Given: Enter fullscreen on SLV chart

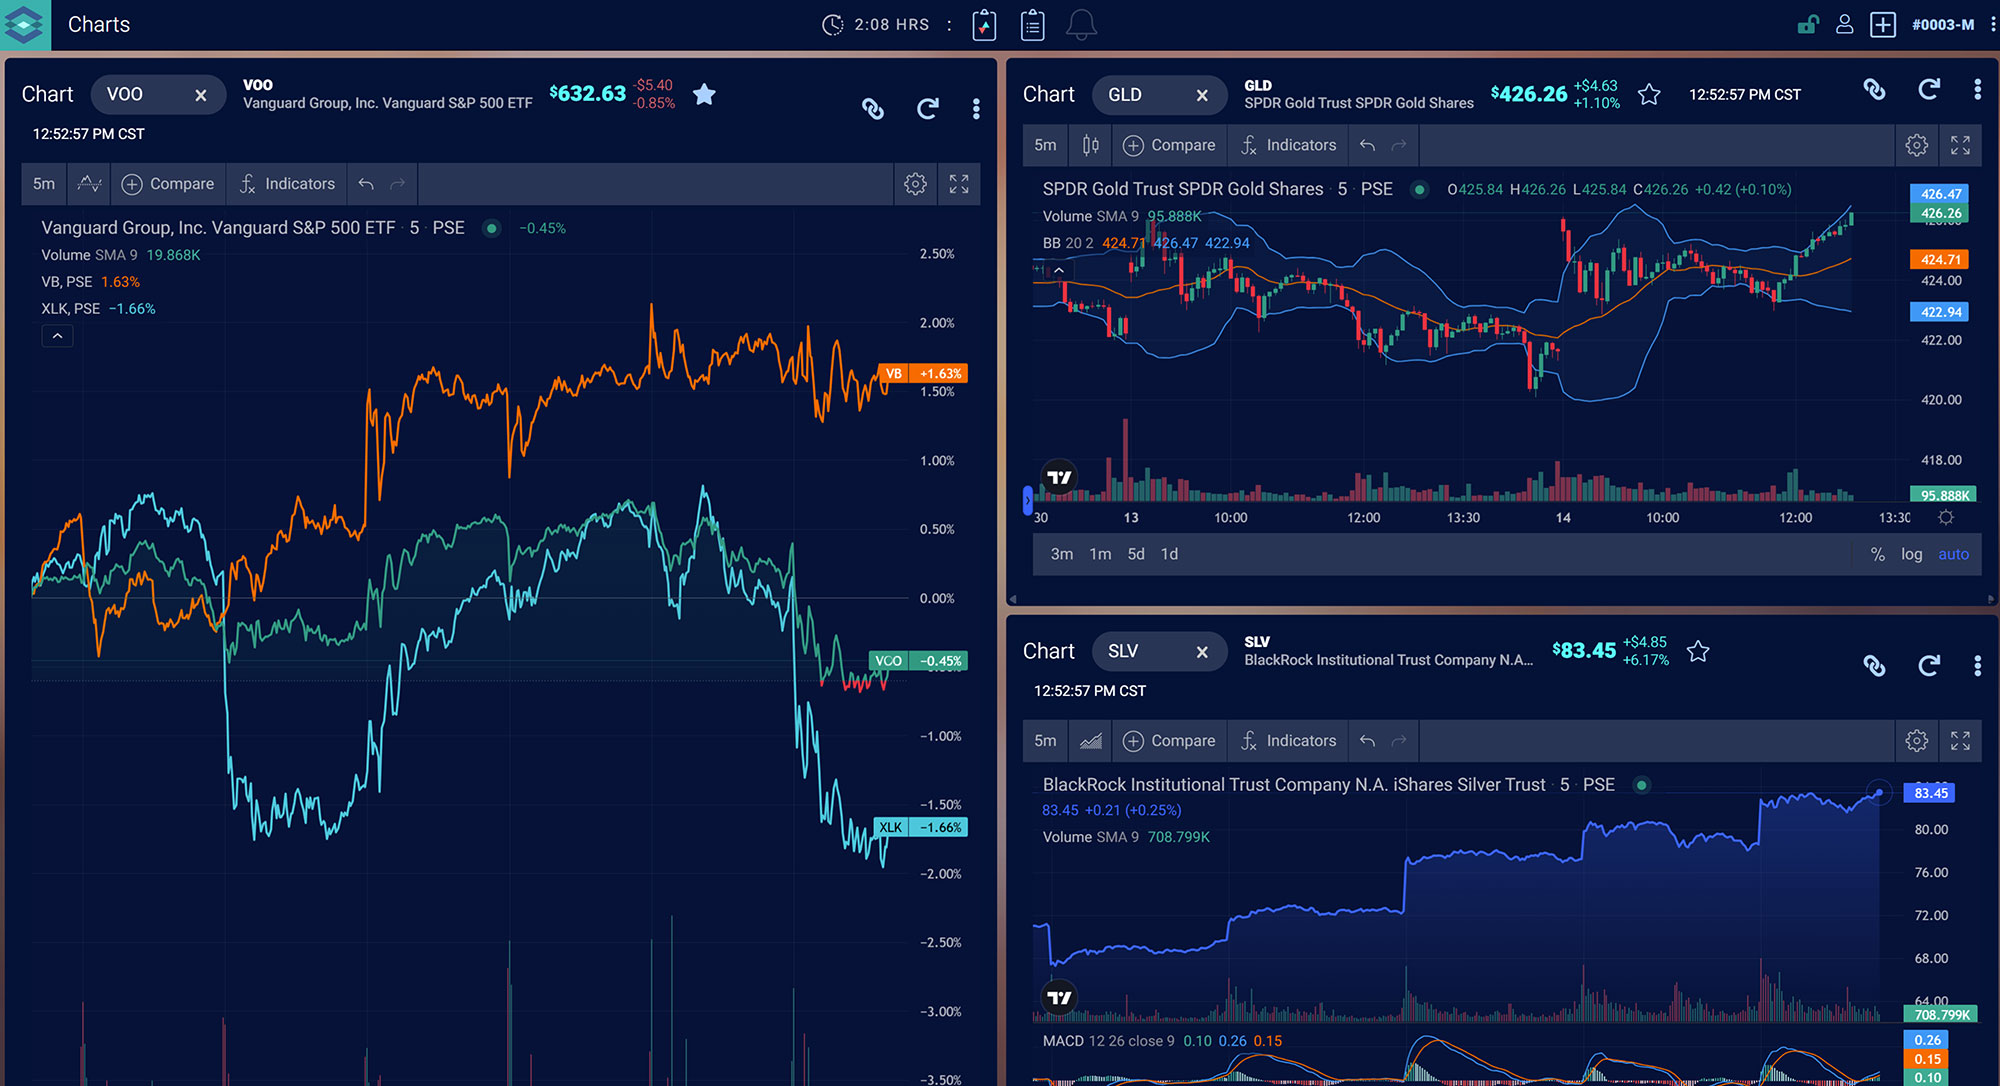Looking at the screenshot, I should 1960,741.
